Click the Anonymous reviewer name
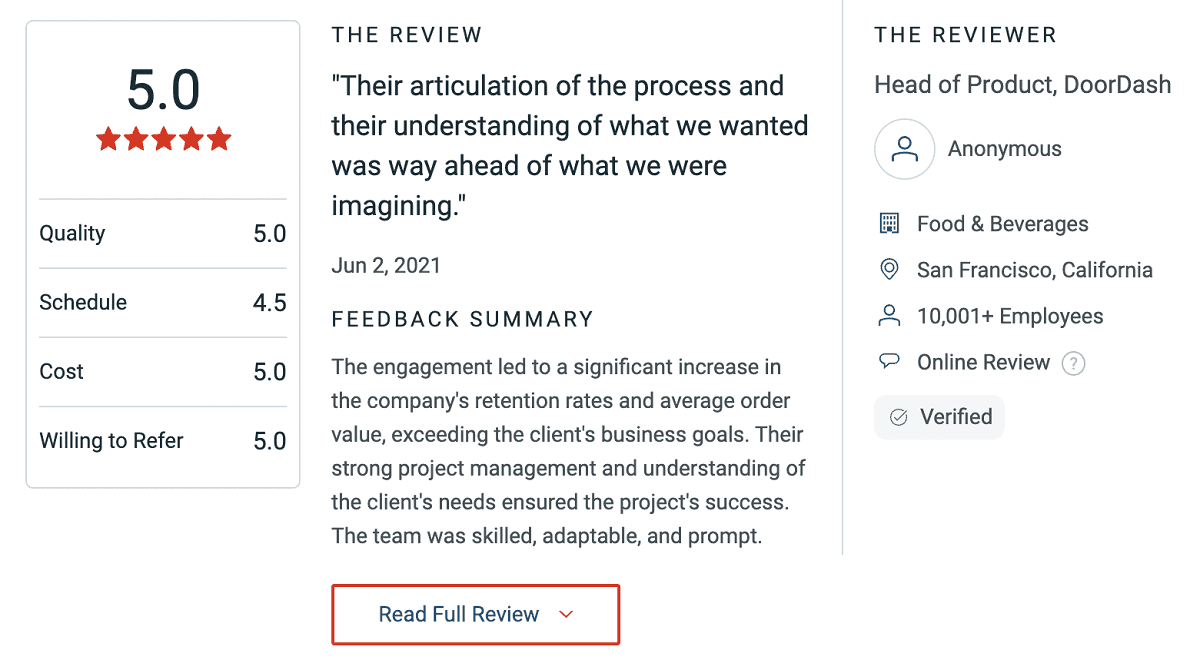This screenshot has height=670, width=1200. 1004,148
